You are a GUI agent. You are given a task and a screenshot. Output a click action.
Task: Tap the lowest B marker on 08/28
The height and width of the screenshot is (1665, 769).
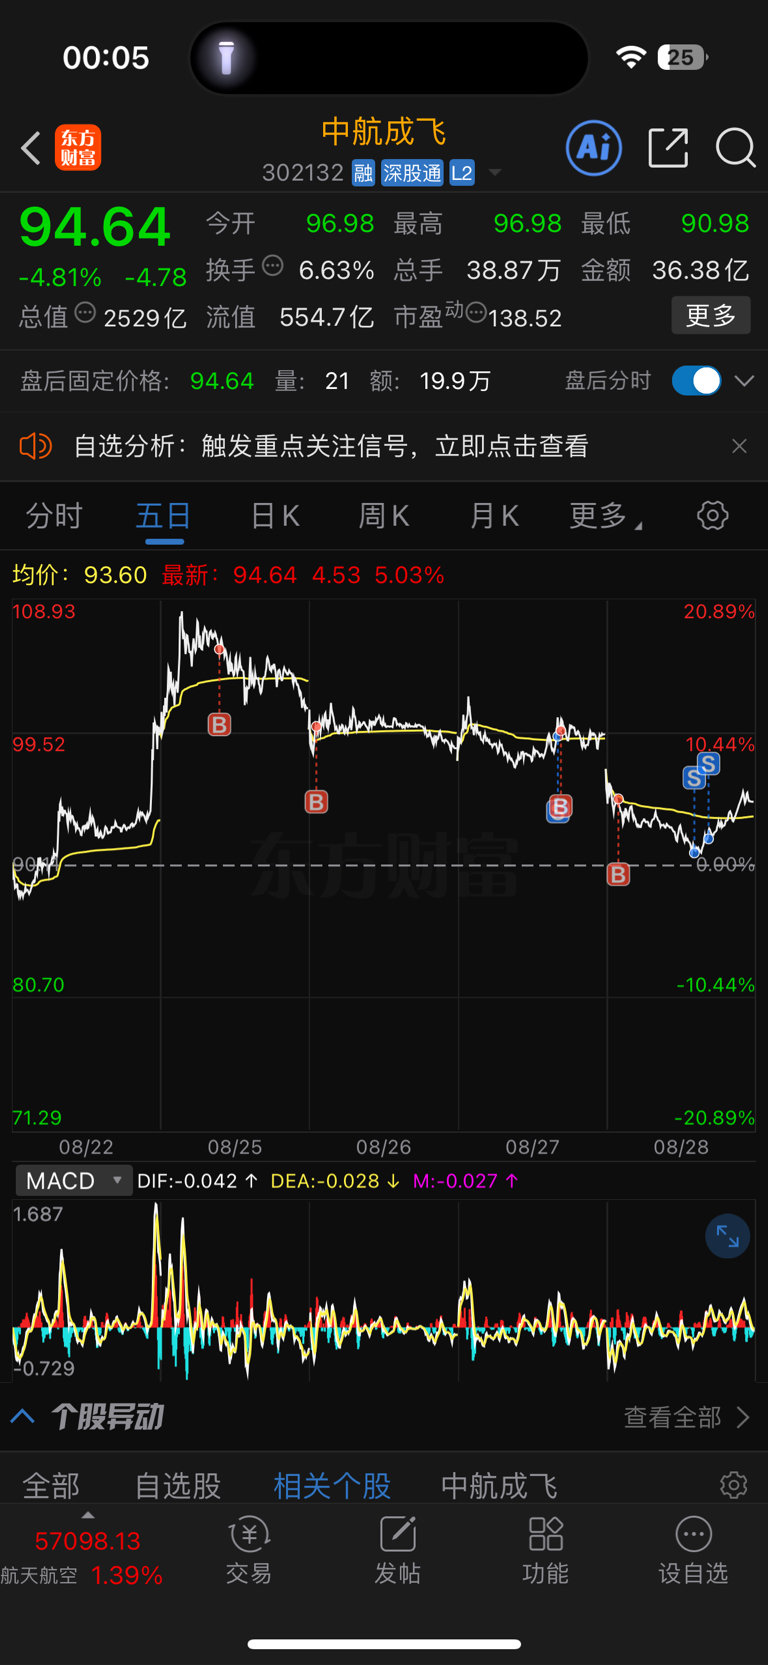click(618, 874)
